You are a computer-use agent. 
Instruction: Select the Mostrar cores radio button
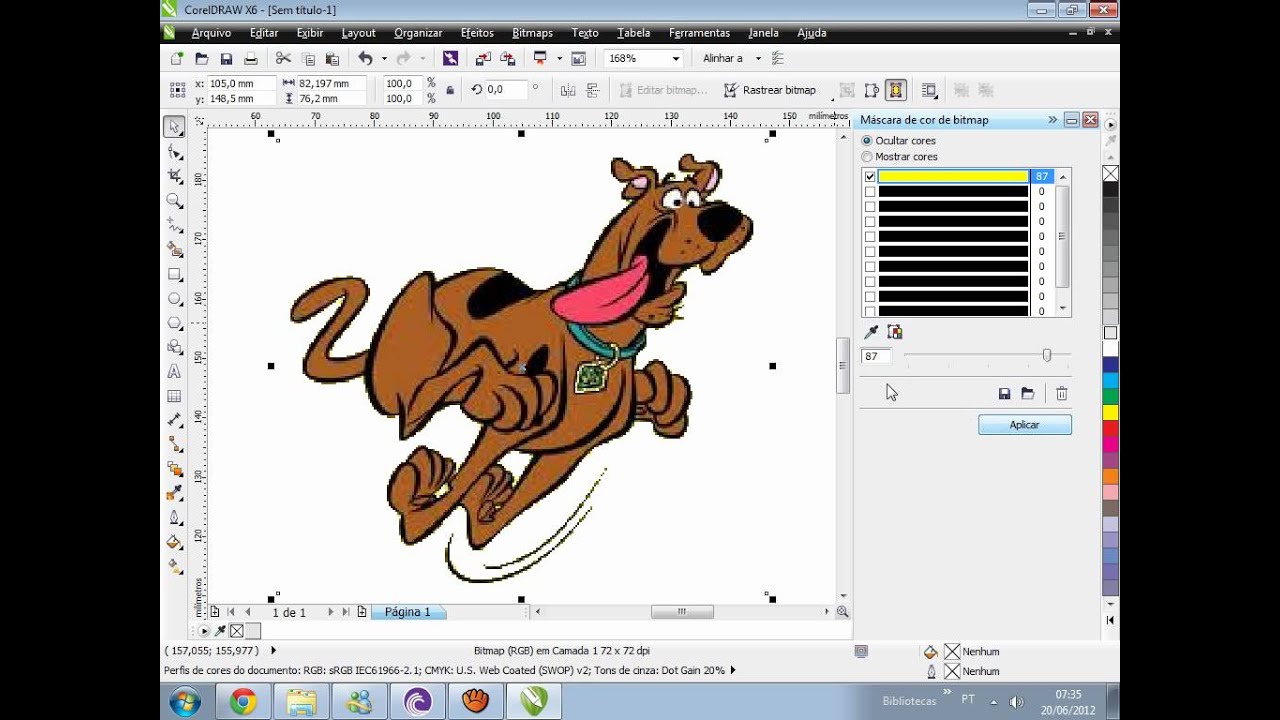[867, 157]
